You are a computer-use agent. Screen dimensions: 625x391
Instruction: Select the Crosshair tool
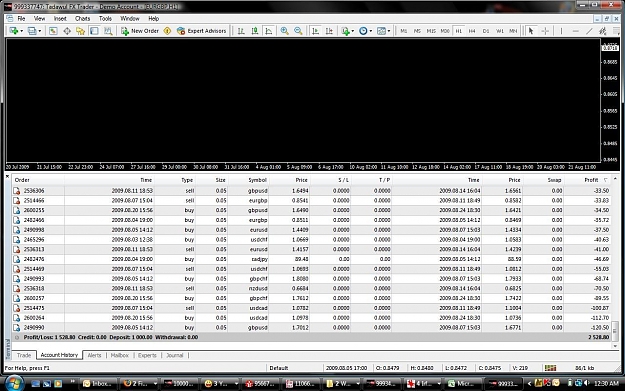[x=545, y=31]
